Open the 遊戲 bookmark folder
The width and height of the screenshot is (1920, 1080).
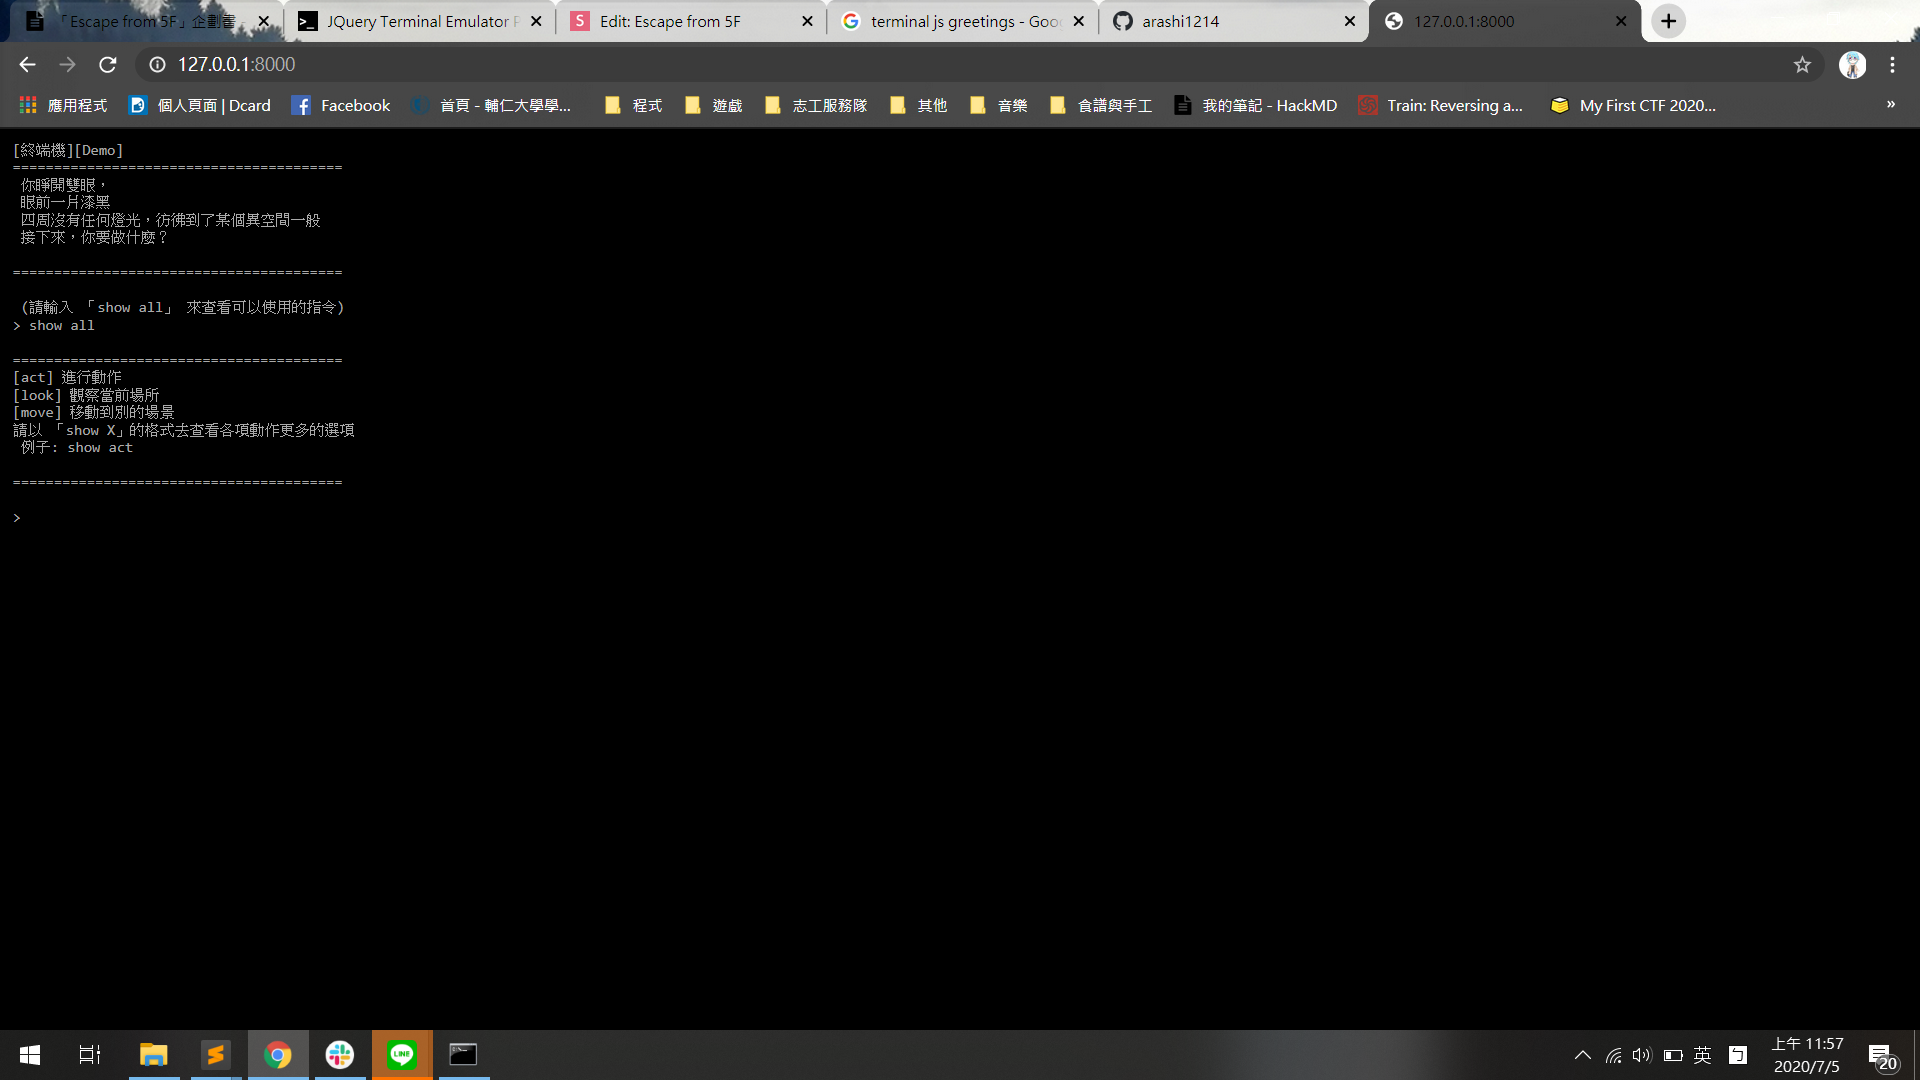[x=714, y=105]
